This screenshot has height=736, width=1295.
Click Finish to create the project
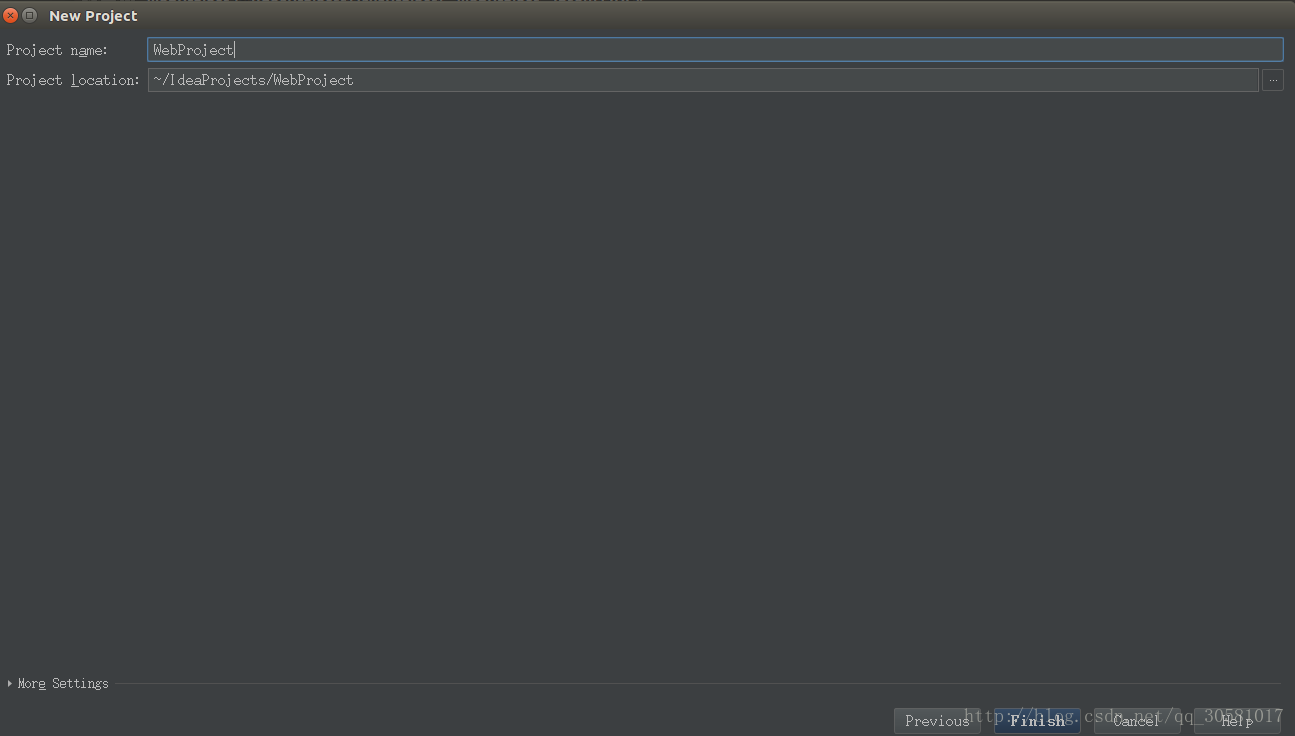pos(1037,720)
